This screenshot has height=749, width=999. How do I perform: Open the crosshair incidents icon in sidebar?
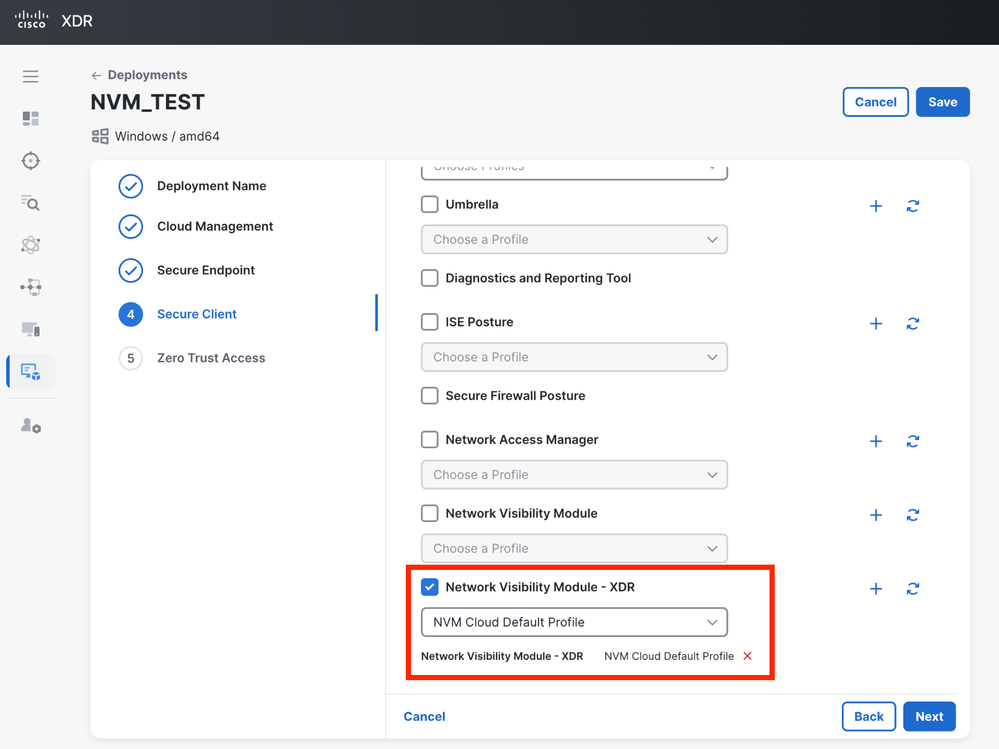click(31, 160)
